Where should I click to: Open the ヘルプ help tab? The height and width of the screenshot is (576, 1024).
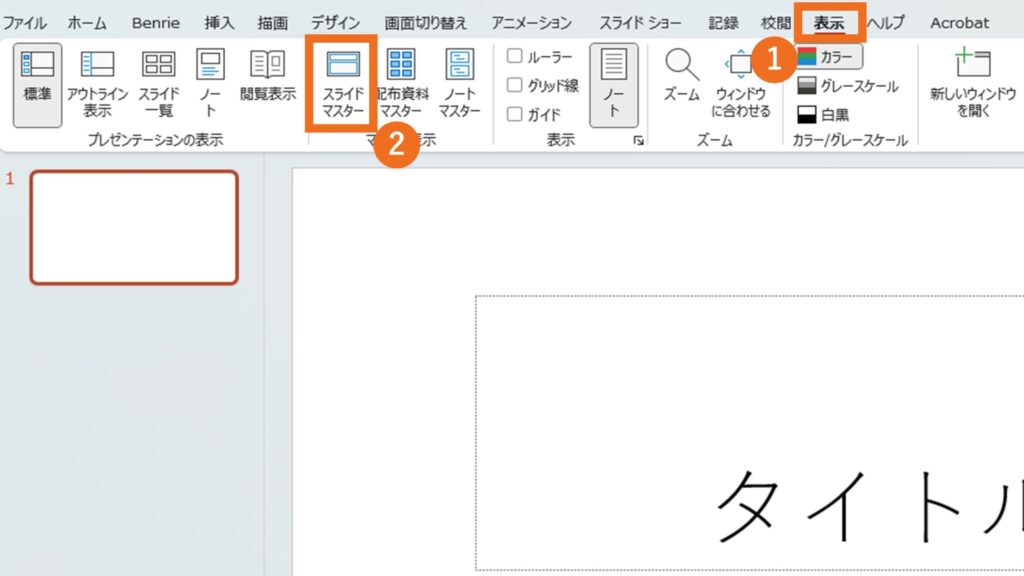click(x=886, y=23)
